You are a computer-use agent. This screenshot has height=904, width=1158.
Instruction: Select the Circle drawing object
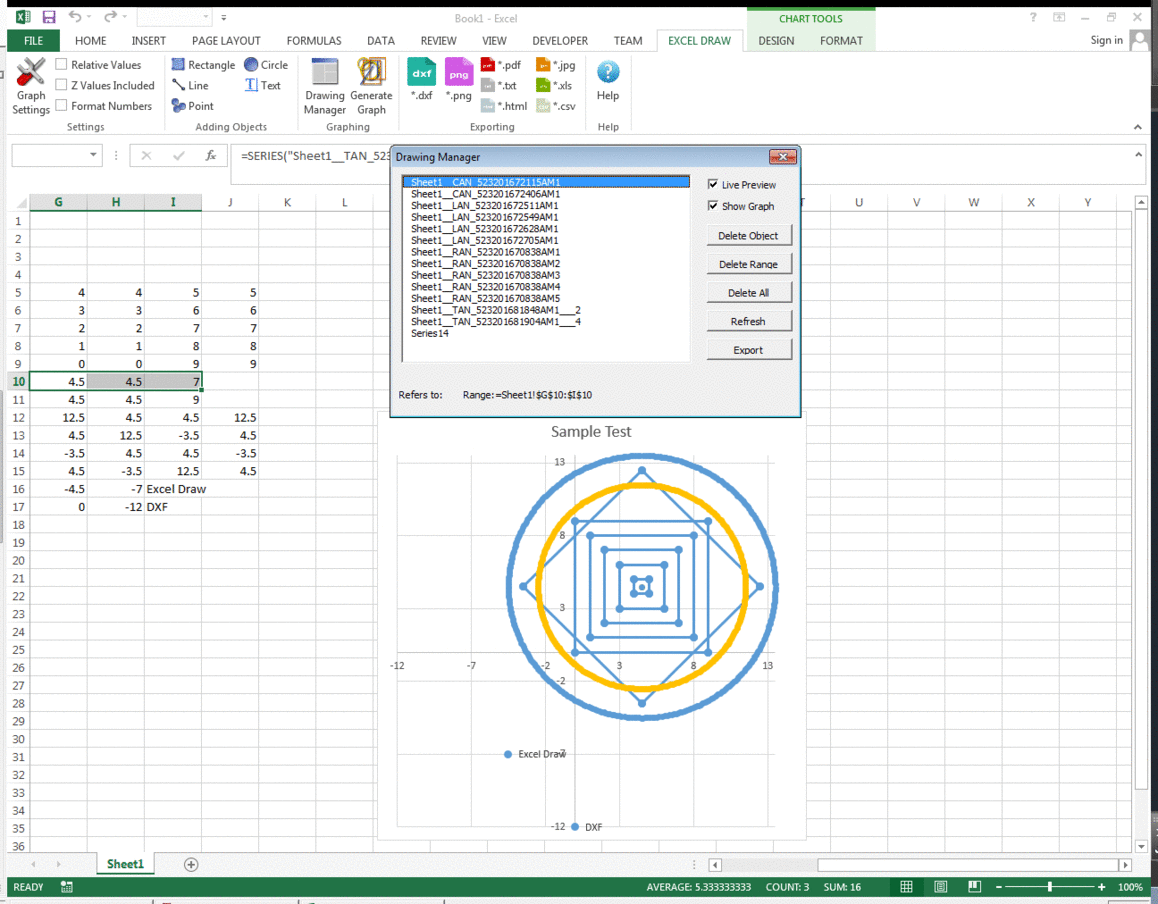(266, 64)
